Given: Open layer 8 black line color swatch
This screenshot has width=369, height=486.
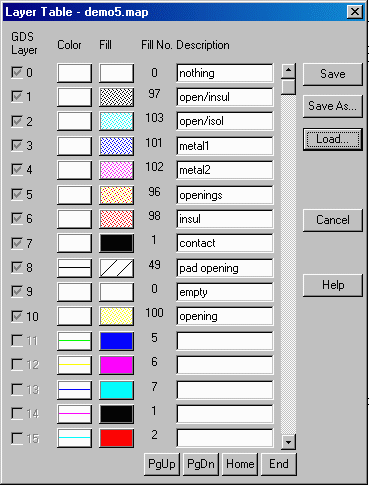Looking at the screenshot, I should [x=74, y=268].
